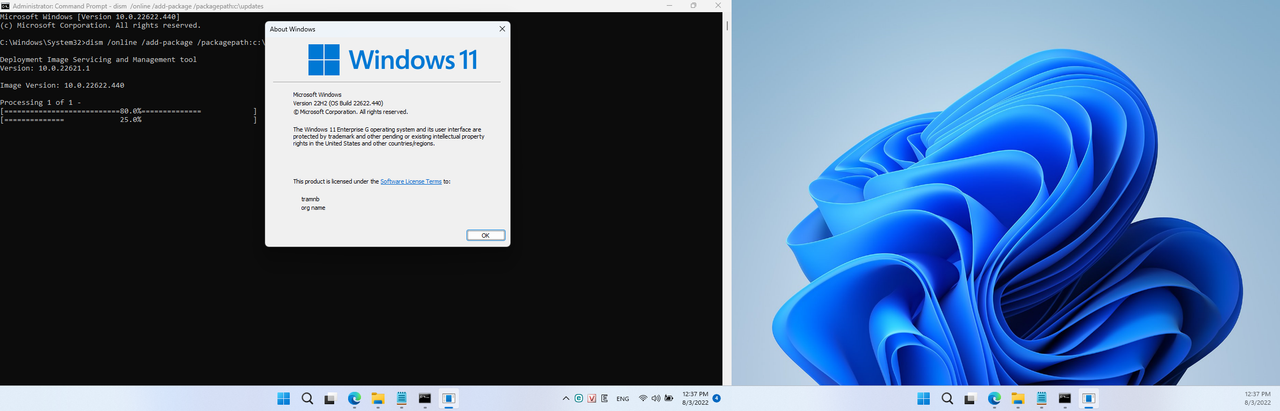Click the 'org name' text in dialog
The image size is (1280, 411).
point(313,207)
